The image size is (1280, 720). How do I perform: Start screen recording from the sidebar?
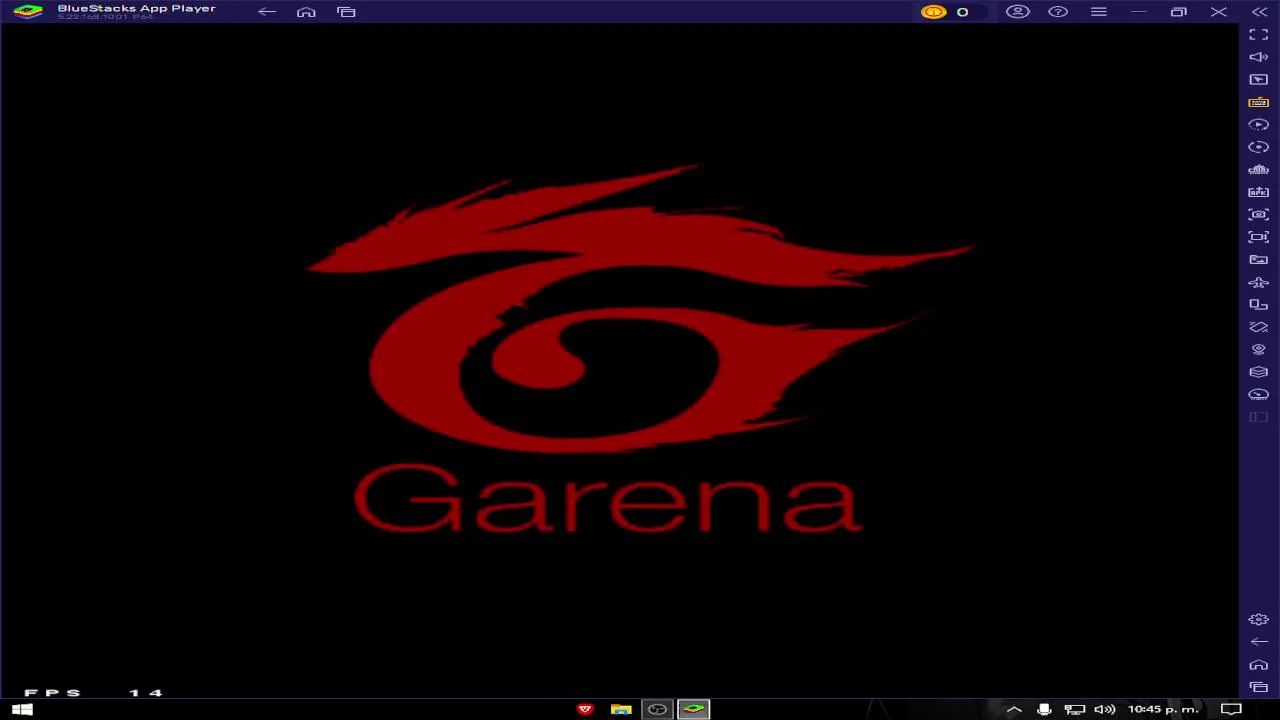click(1258, 237)
